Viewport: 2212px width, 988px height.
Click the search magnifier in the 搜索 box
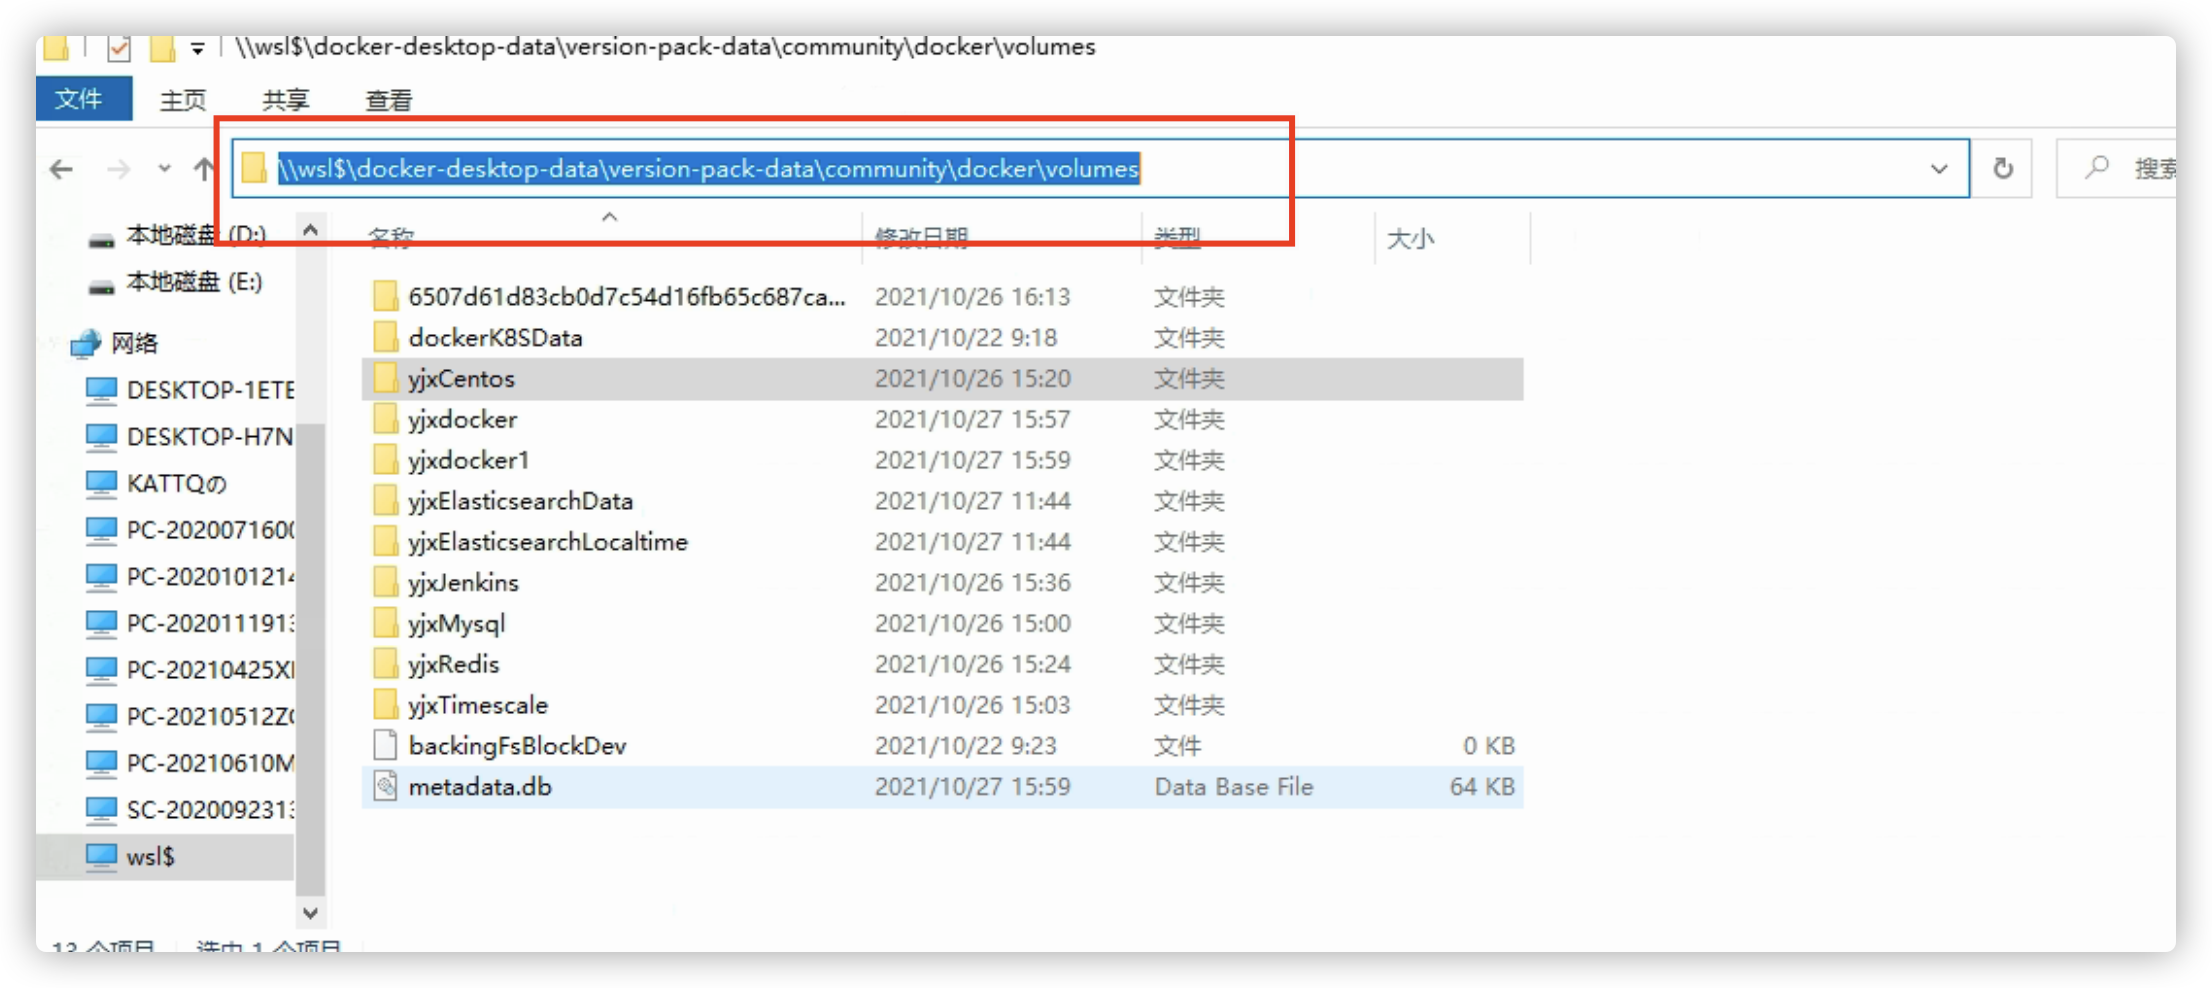click(2097, 167)
